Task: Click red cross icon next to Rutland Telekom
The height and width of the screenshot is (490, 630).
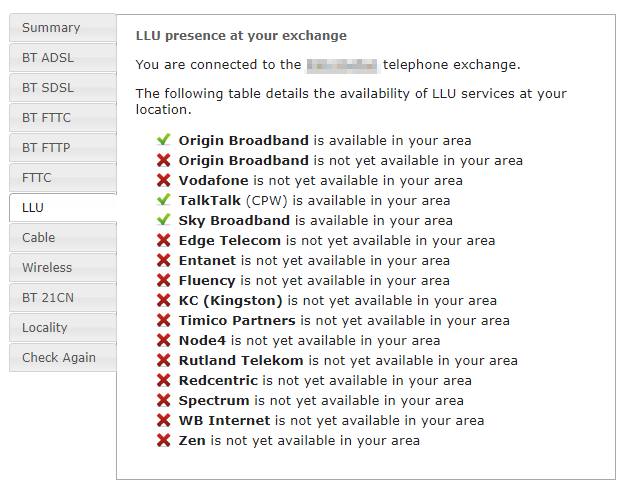Action: (x=163, y=360)
